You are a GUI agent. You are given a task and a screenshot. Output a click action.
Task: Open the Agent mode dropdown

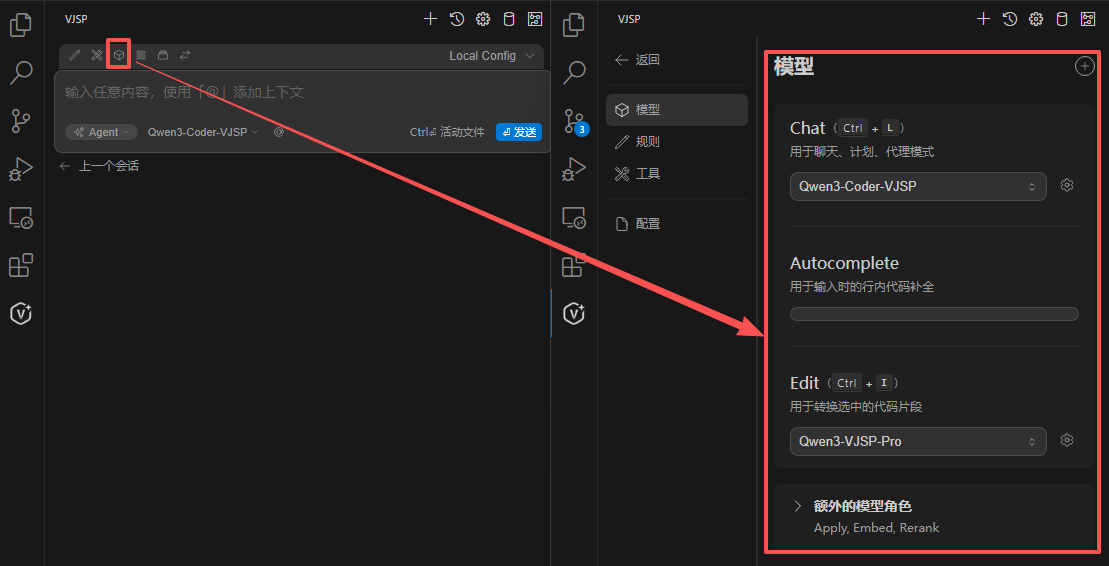point(102,132)
